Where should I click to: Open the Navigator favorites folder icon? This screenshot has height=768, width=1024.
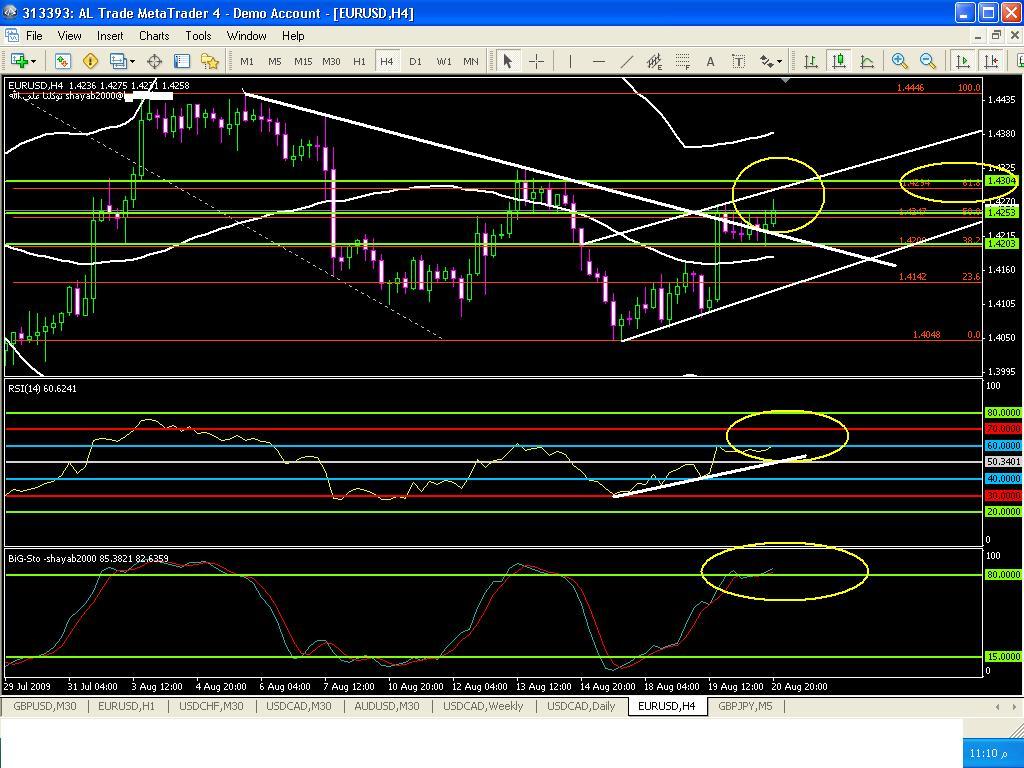tap(210, 61)
